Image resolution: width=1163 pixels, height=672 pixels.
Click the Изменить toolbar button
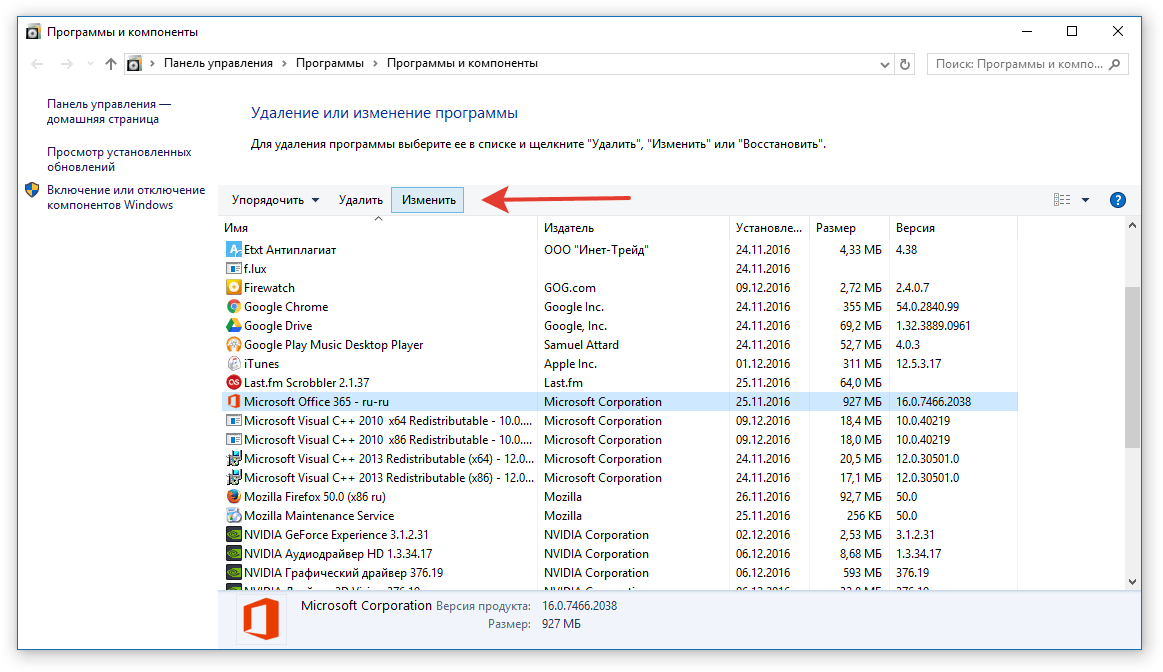point(428,200)
